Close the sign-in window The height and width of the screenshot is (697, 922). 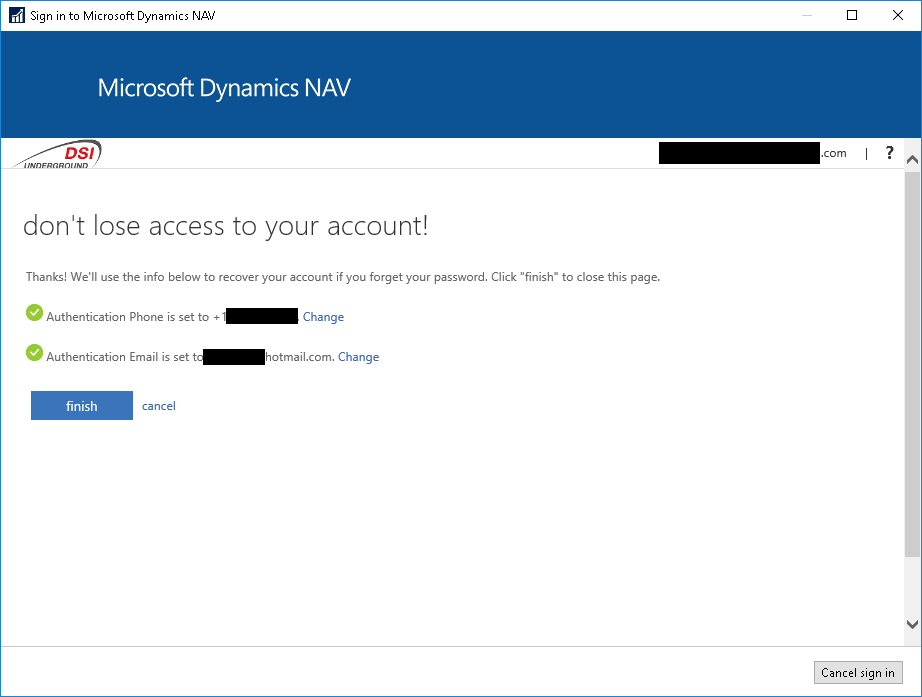point(898,15)
